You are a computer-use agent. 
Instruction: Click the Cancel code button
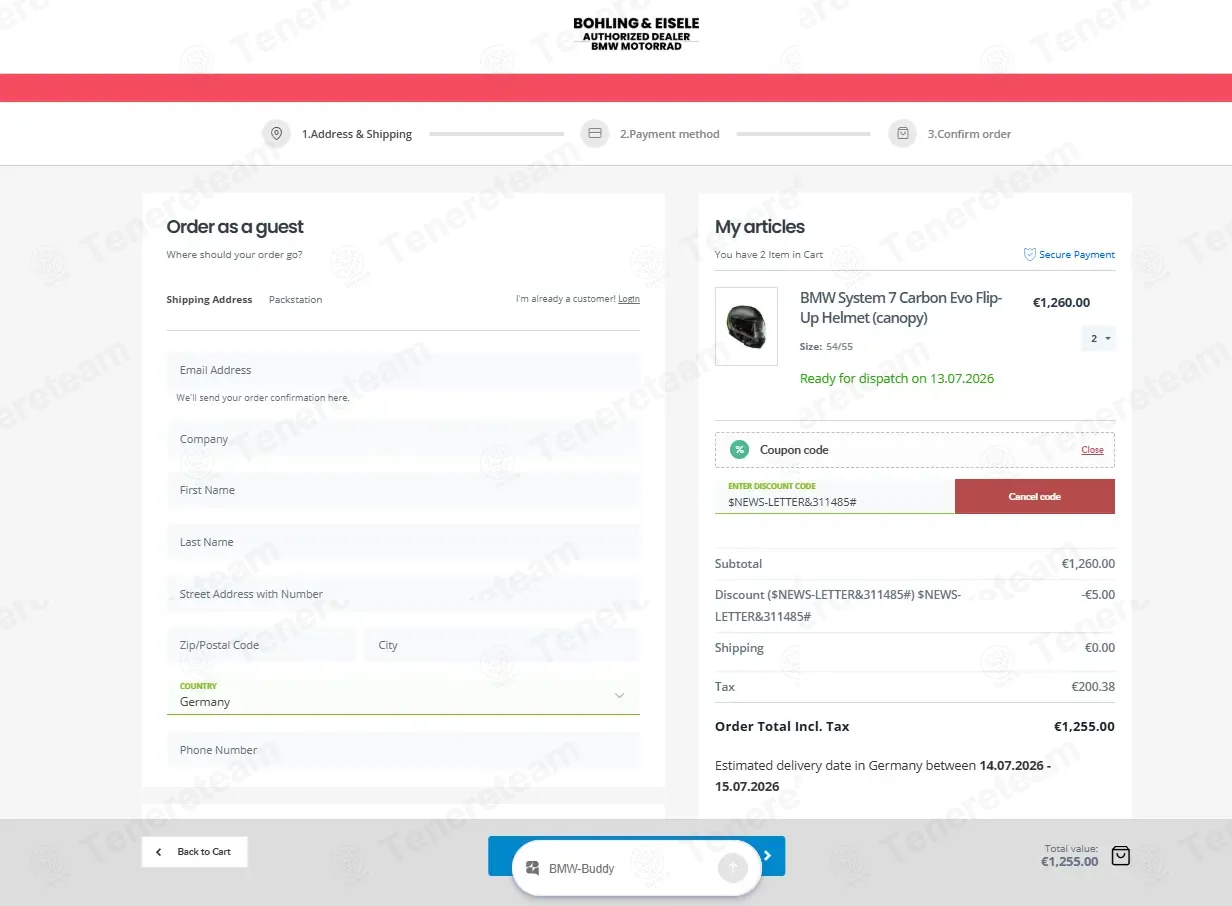[x=1034, y=496]
